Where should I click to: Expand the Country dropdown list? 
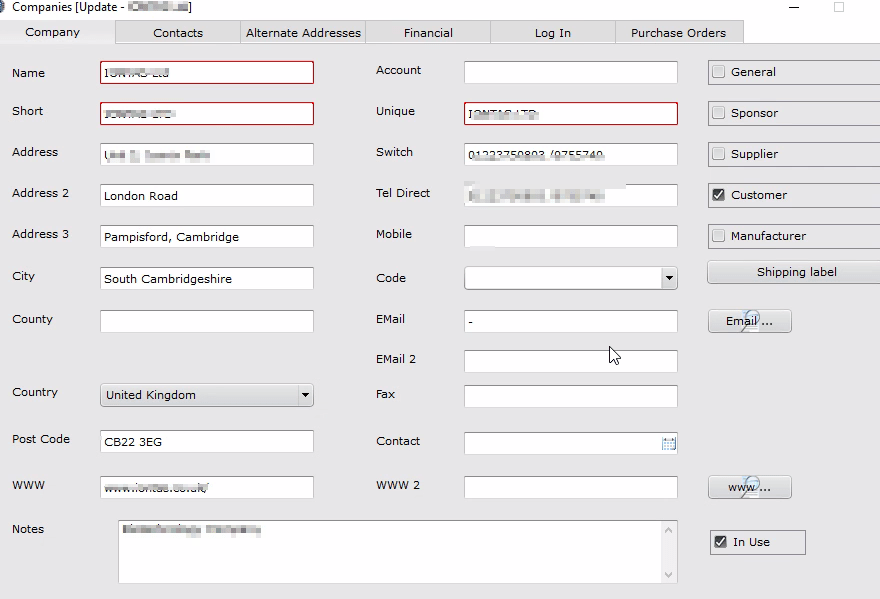[305, 395]
